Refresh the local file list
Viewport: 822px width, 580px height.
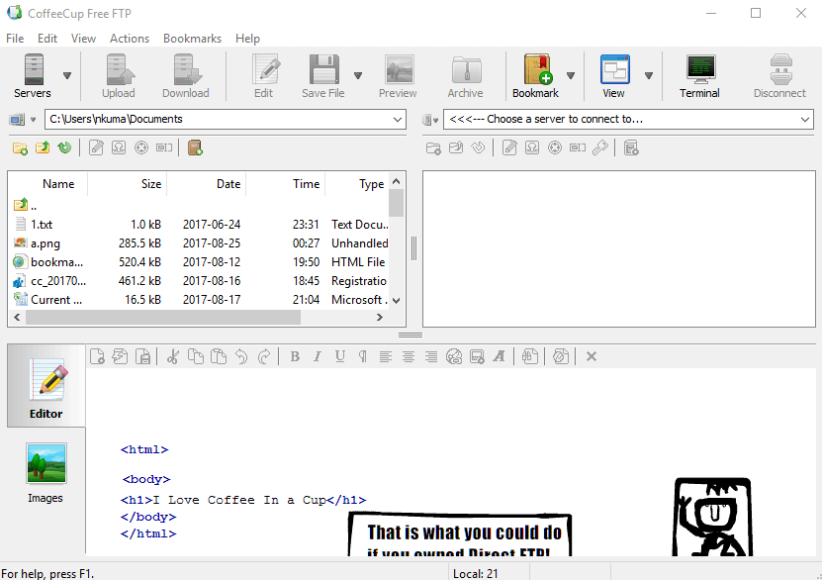(64, 148)
